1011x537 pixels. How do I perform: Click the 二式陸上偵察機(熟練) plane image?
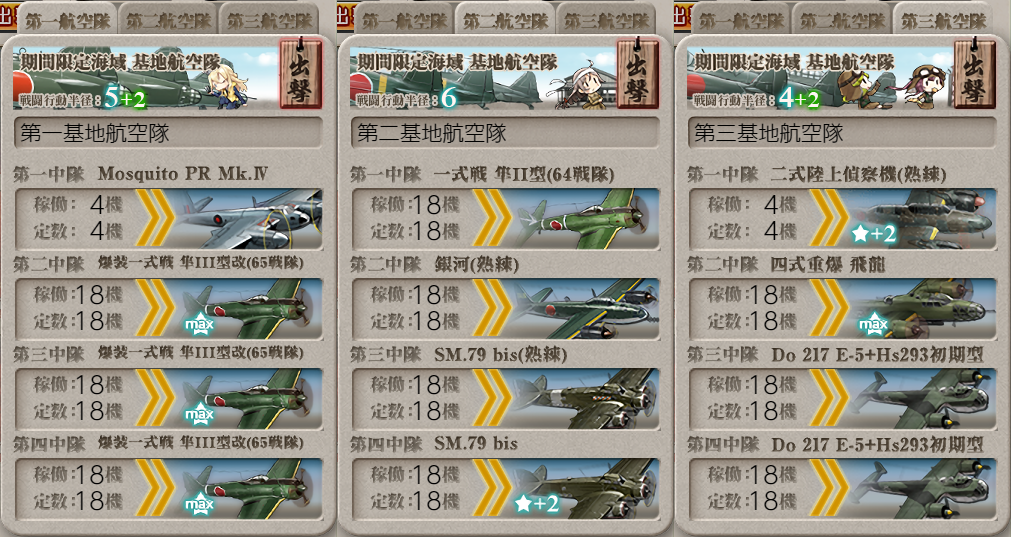coord(923,219)
